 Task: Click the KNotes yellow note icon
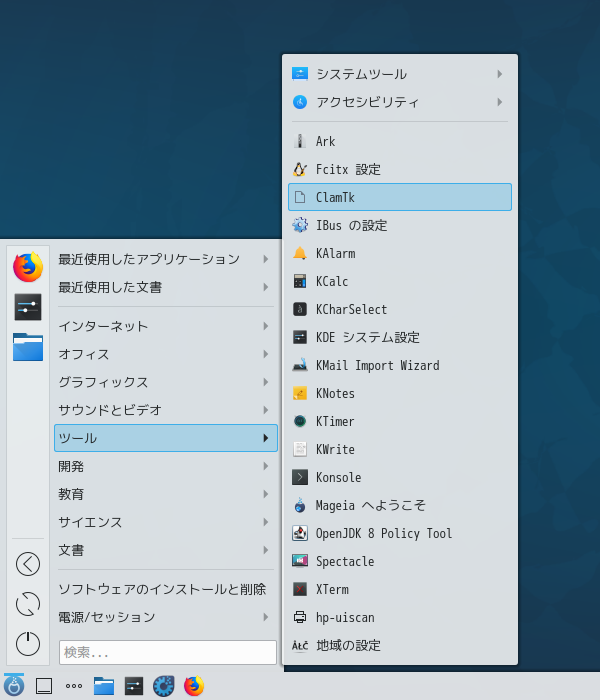point(300,393)
